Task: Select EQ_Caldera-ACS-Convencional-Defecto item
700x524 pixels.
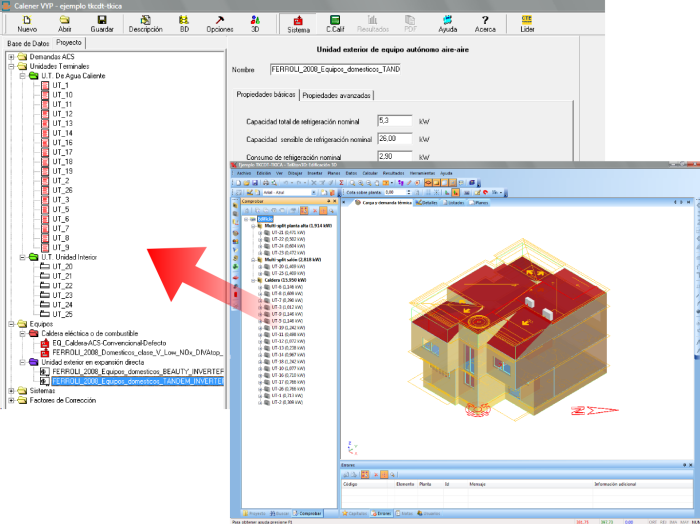Action: tap(109, 343)
